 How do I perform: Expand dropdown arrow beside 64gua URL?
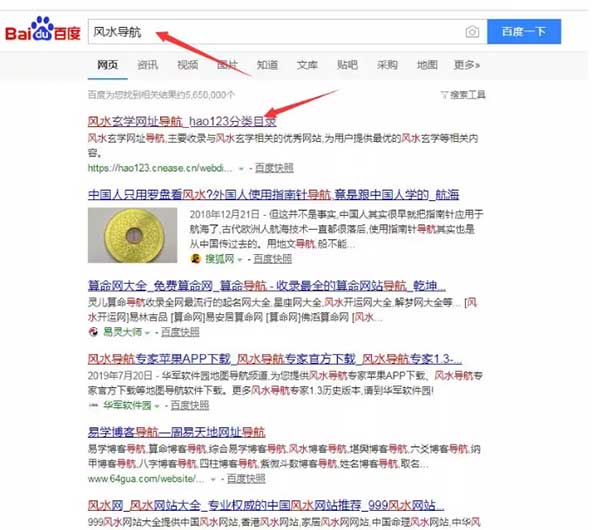pyautogui.click(x=213, y=479)
